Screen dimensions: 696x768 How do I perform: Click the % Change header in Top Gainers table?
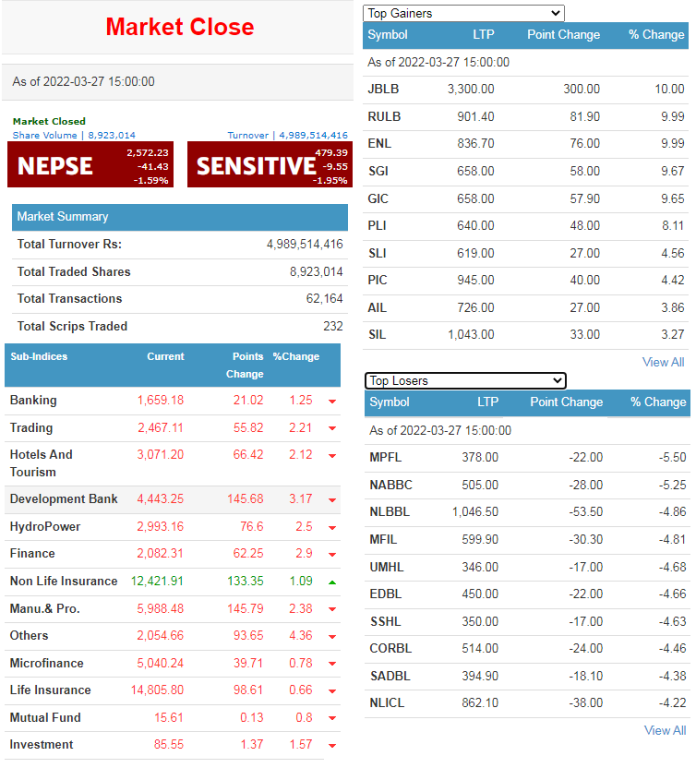(x=656, y=35)
